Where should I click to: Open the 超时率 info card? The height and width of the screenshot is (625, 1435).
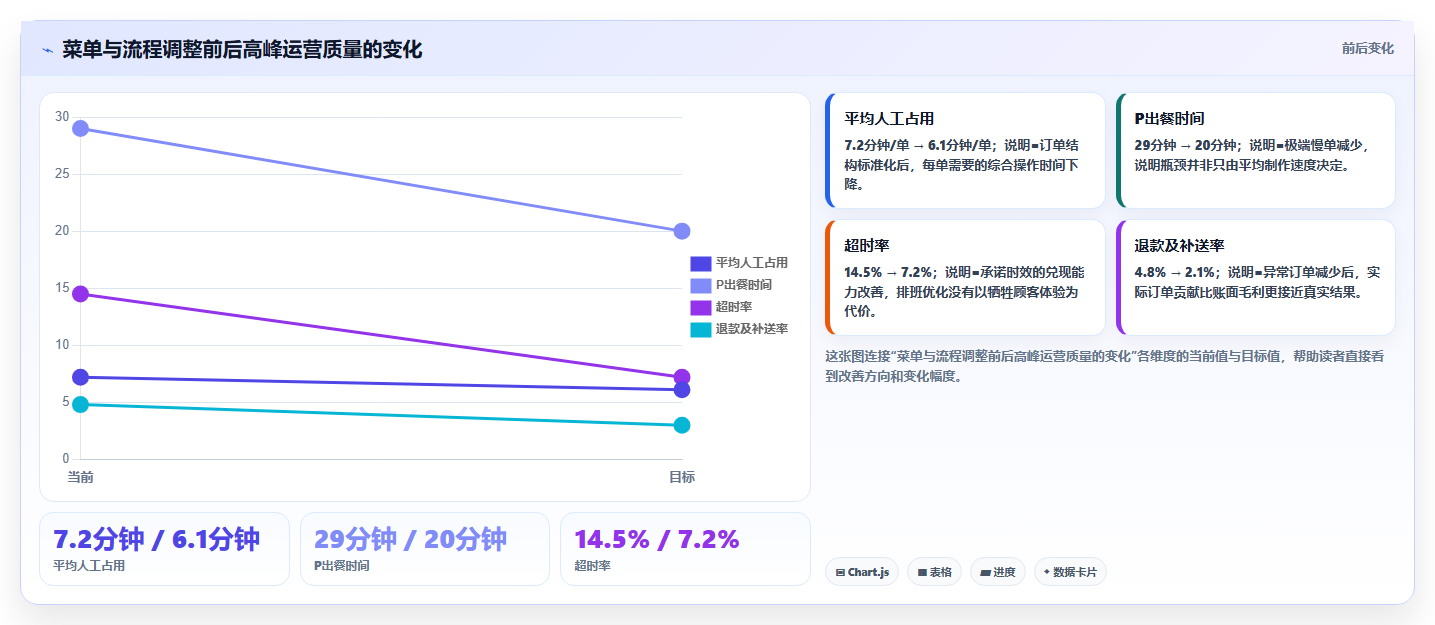coord(965,277)
